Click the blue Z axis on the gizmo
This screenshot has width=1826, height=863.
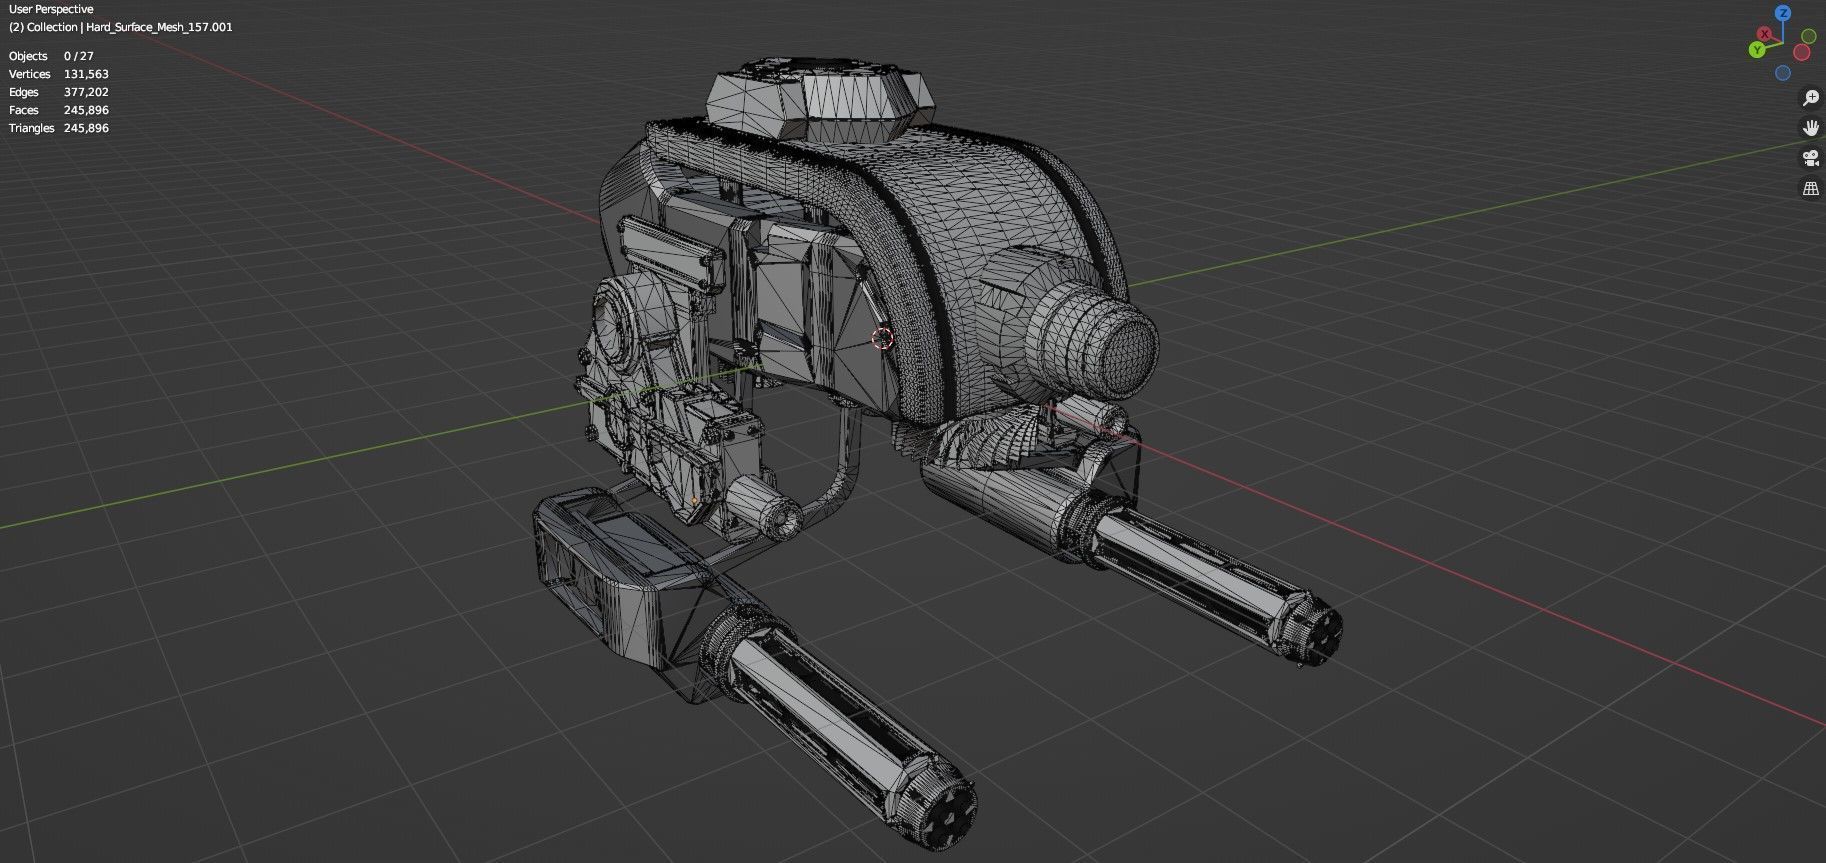click(1782, 13)
